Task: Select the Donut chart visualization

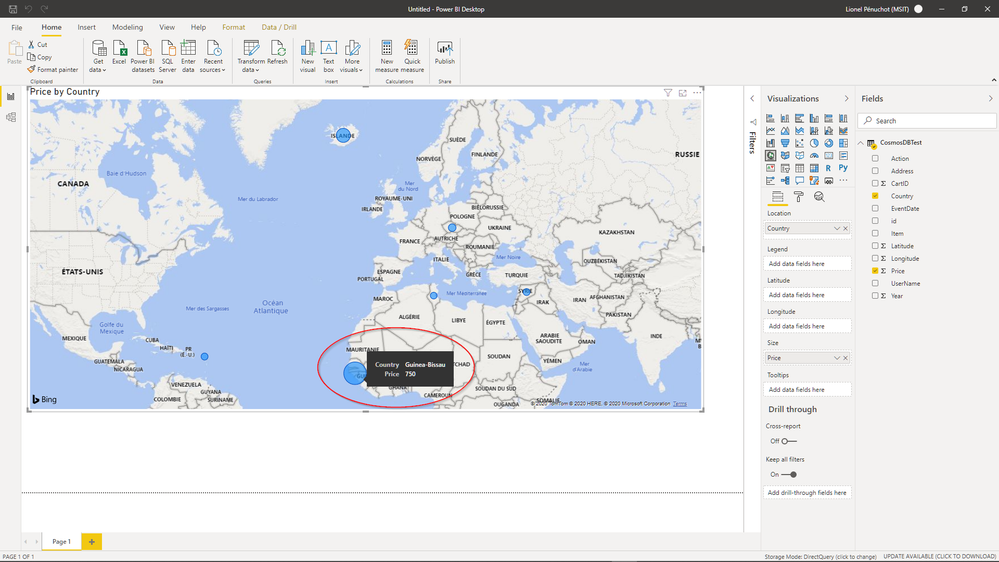Action: pyautogui.click(x=829, y=143)
